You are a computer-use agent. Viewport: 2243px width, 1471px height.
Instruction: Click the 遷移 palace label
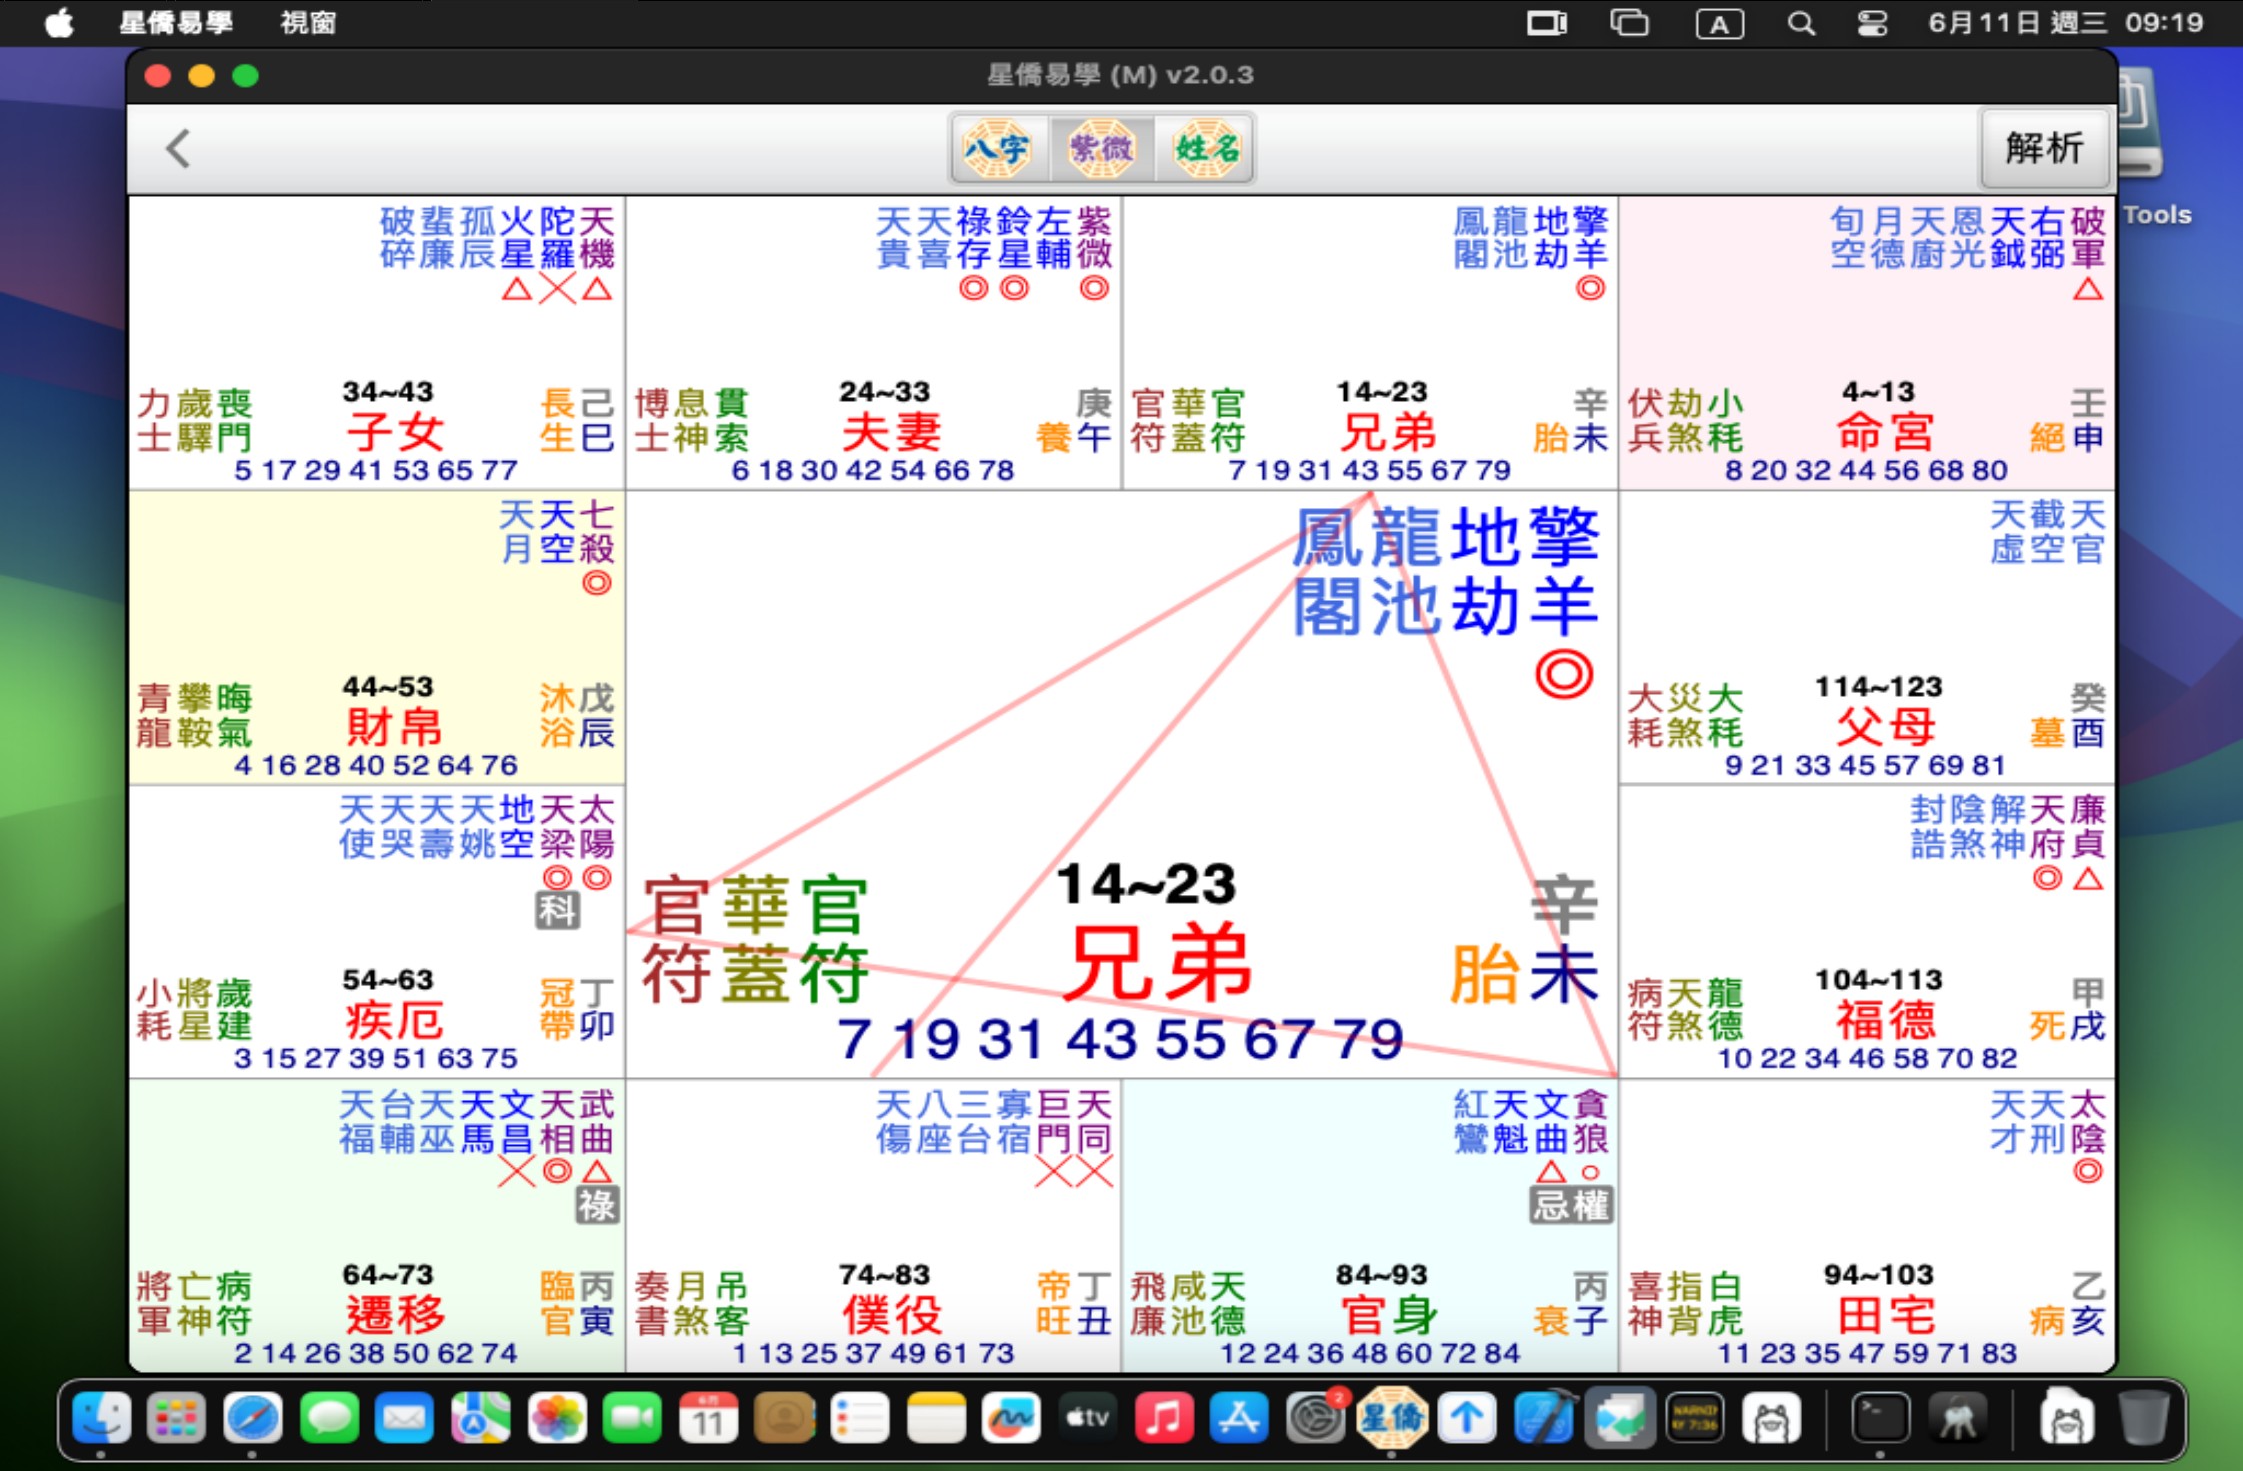pos(394,1315)
